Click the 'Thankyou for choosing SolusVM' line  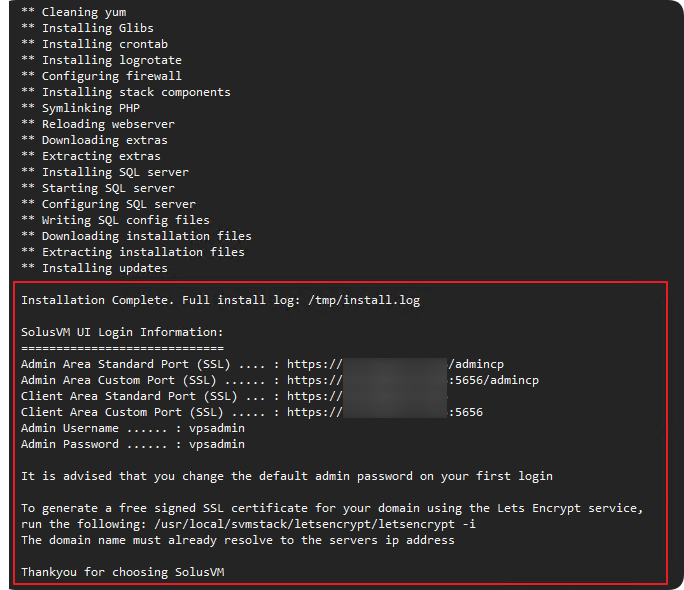tap(123, 572)
